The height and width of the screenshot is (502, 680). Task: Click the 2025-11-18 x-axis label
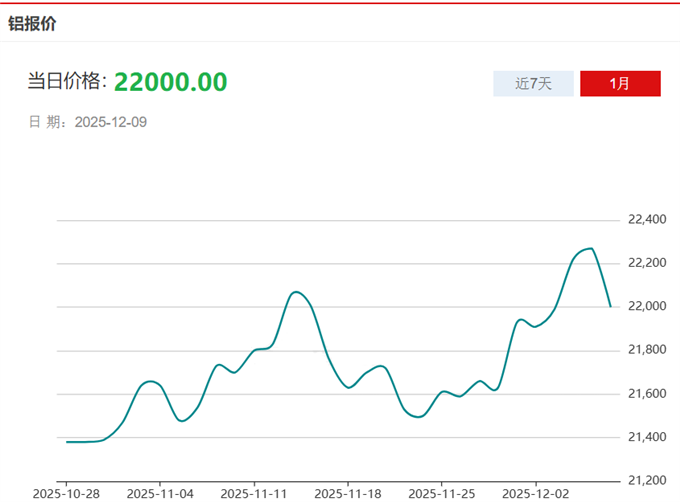click(x=347, y=493)
